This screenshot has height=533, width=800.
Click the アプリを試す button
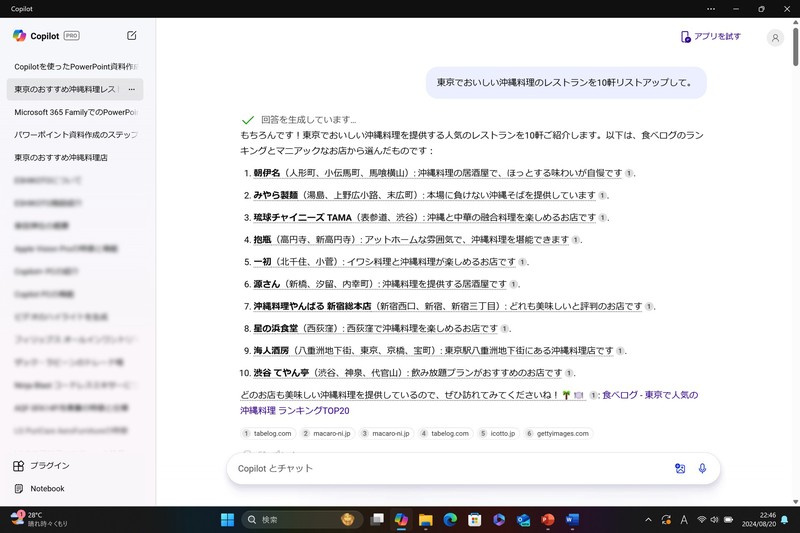pos(711,36)
